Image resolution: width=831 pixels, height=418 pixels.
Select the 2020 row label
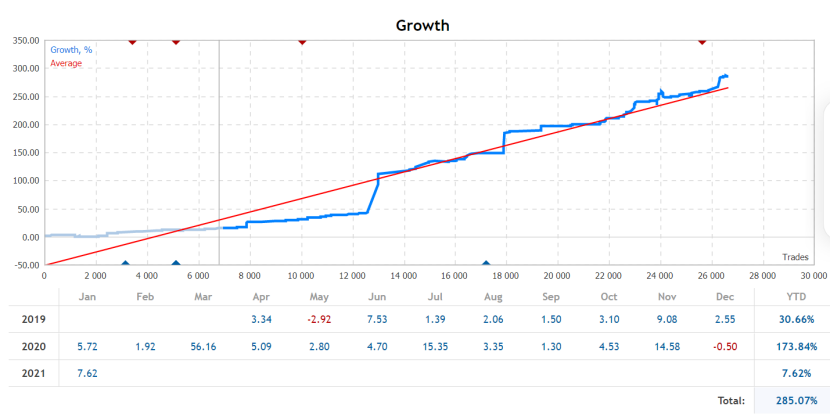[x=33, y=347]
